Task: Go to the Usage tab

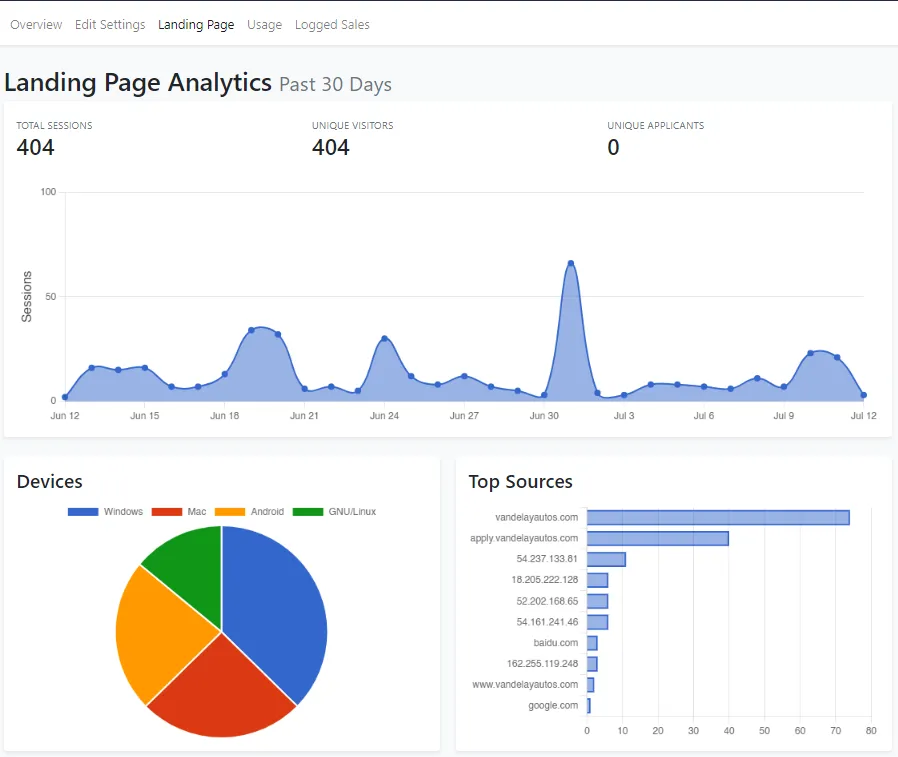Action: [264, 24]
